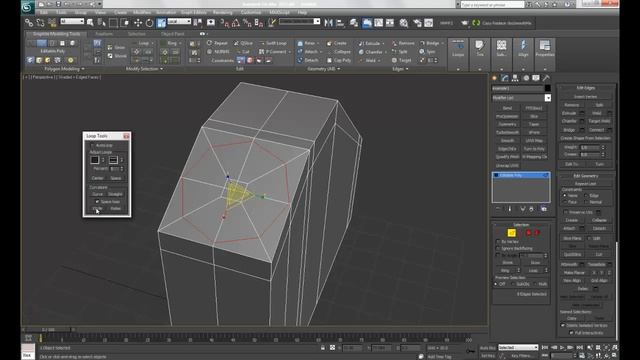Expand the Edges ribbon panel
The image size is (640, 360).
400,69
